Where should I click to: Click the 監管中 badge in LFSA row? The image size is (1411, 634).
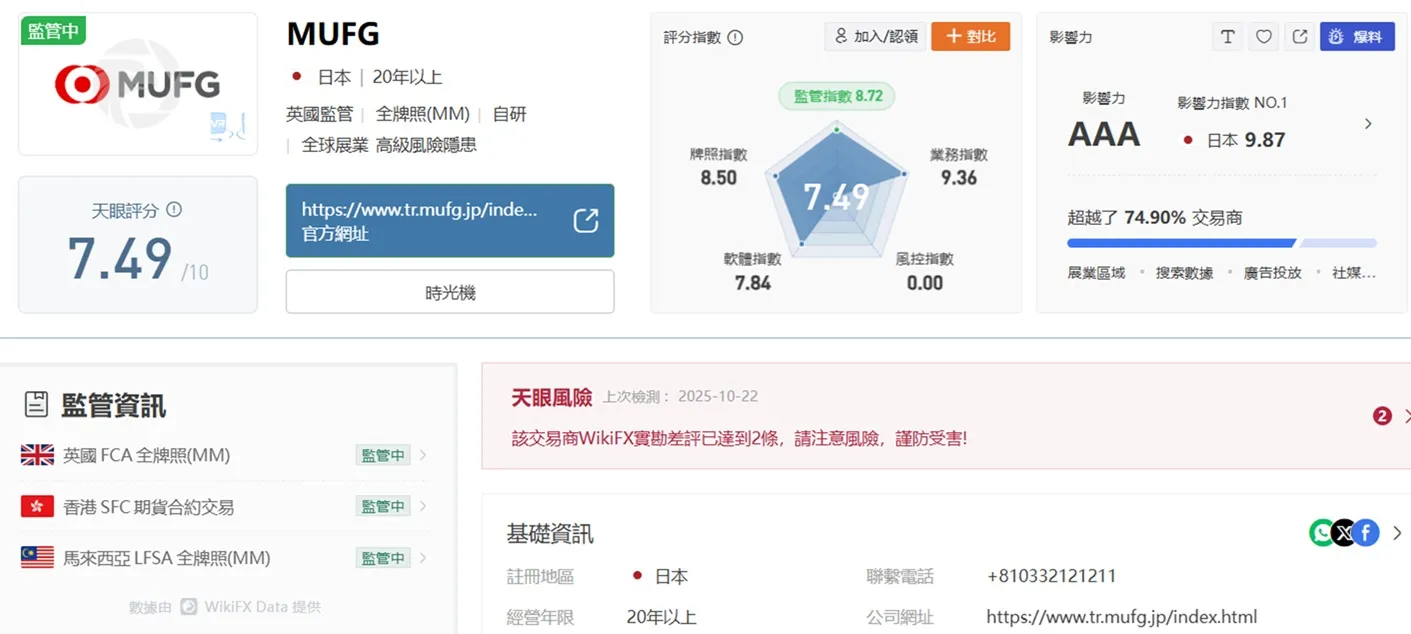[383, 558]
